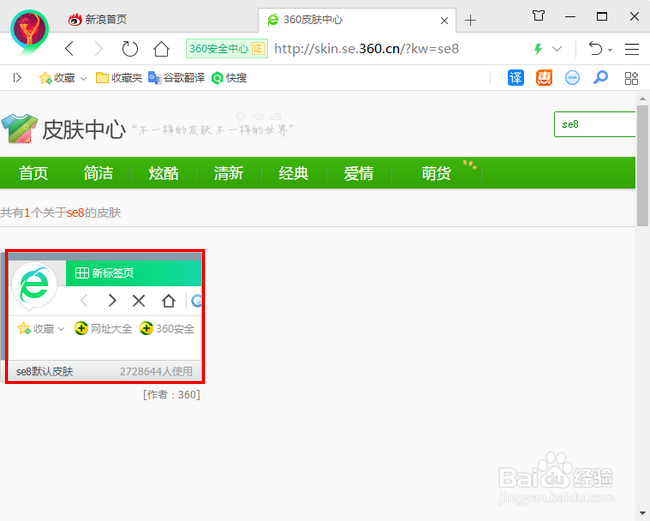
Task: Click the page vertical scrollbar thumb
Action: pyautogui.click(x=643, y=165)
